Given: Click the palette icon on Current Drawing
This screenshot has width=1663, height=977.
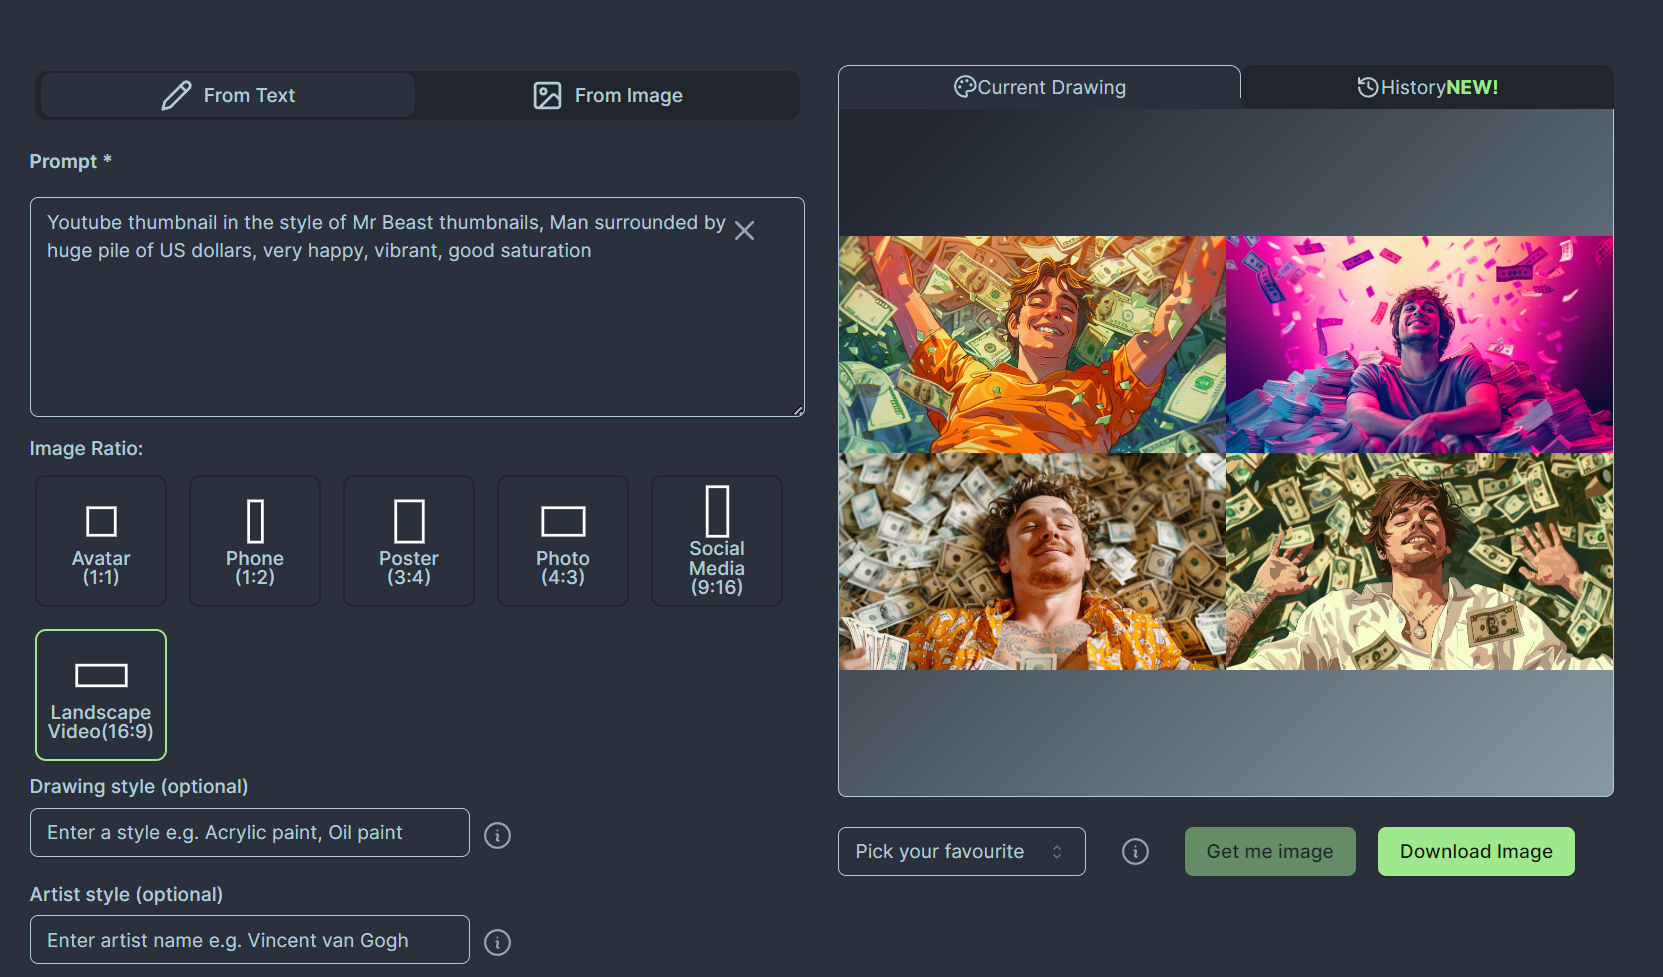Looking at the screenshot, I should click(x=964, y=87).
